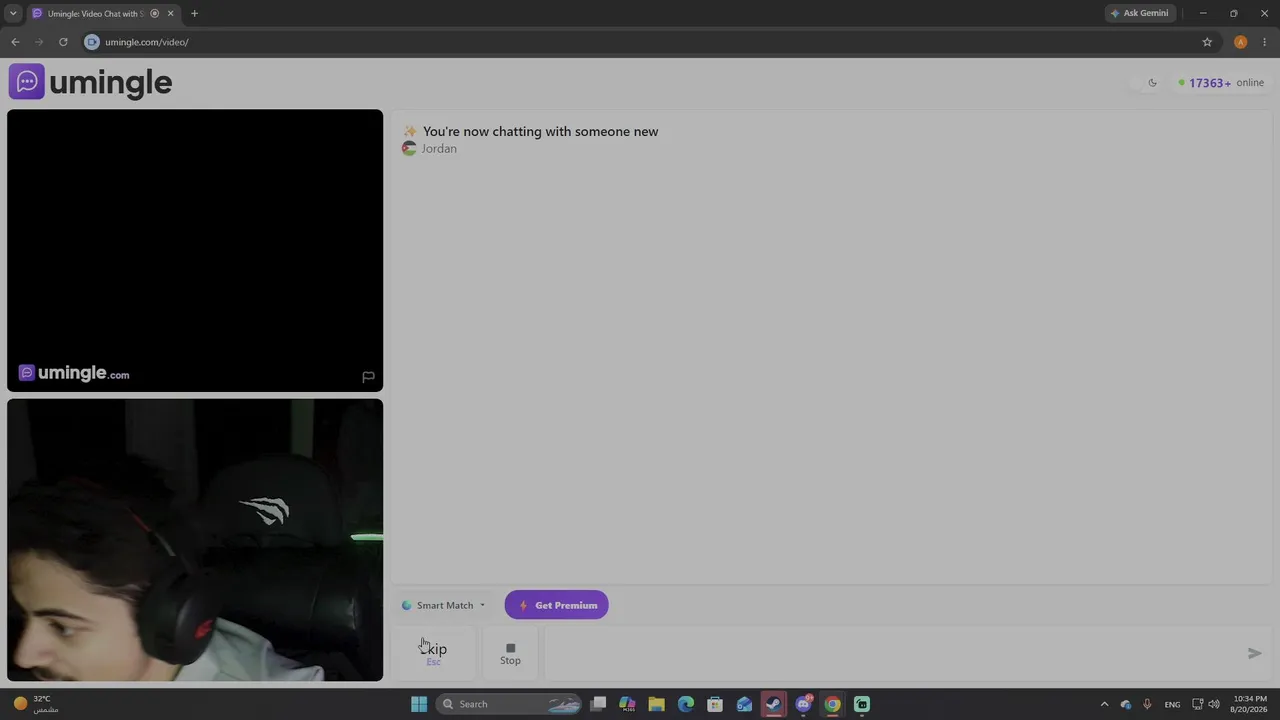The image size is (1280, 720).
Task: Click the Umingle logo in the header
Action: click(91, 82)
